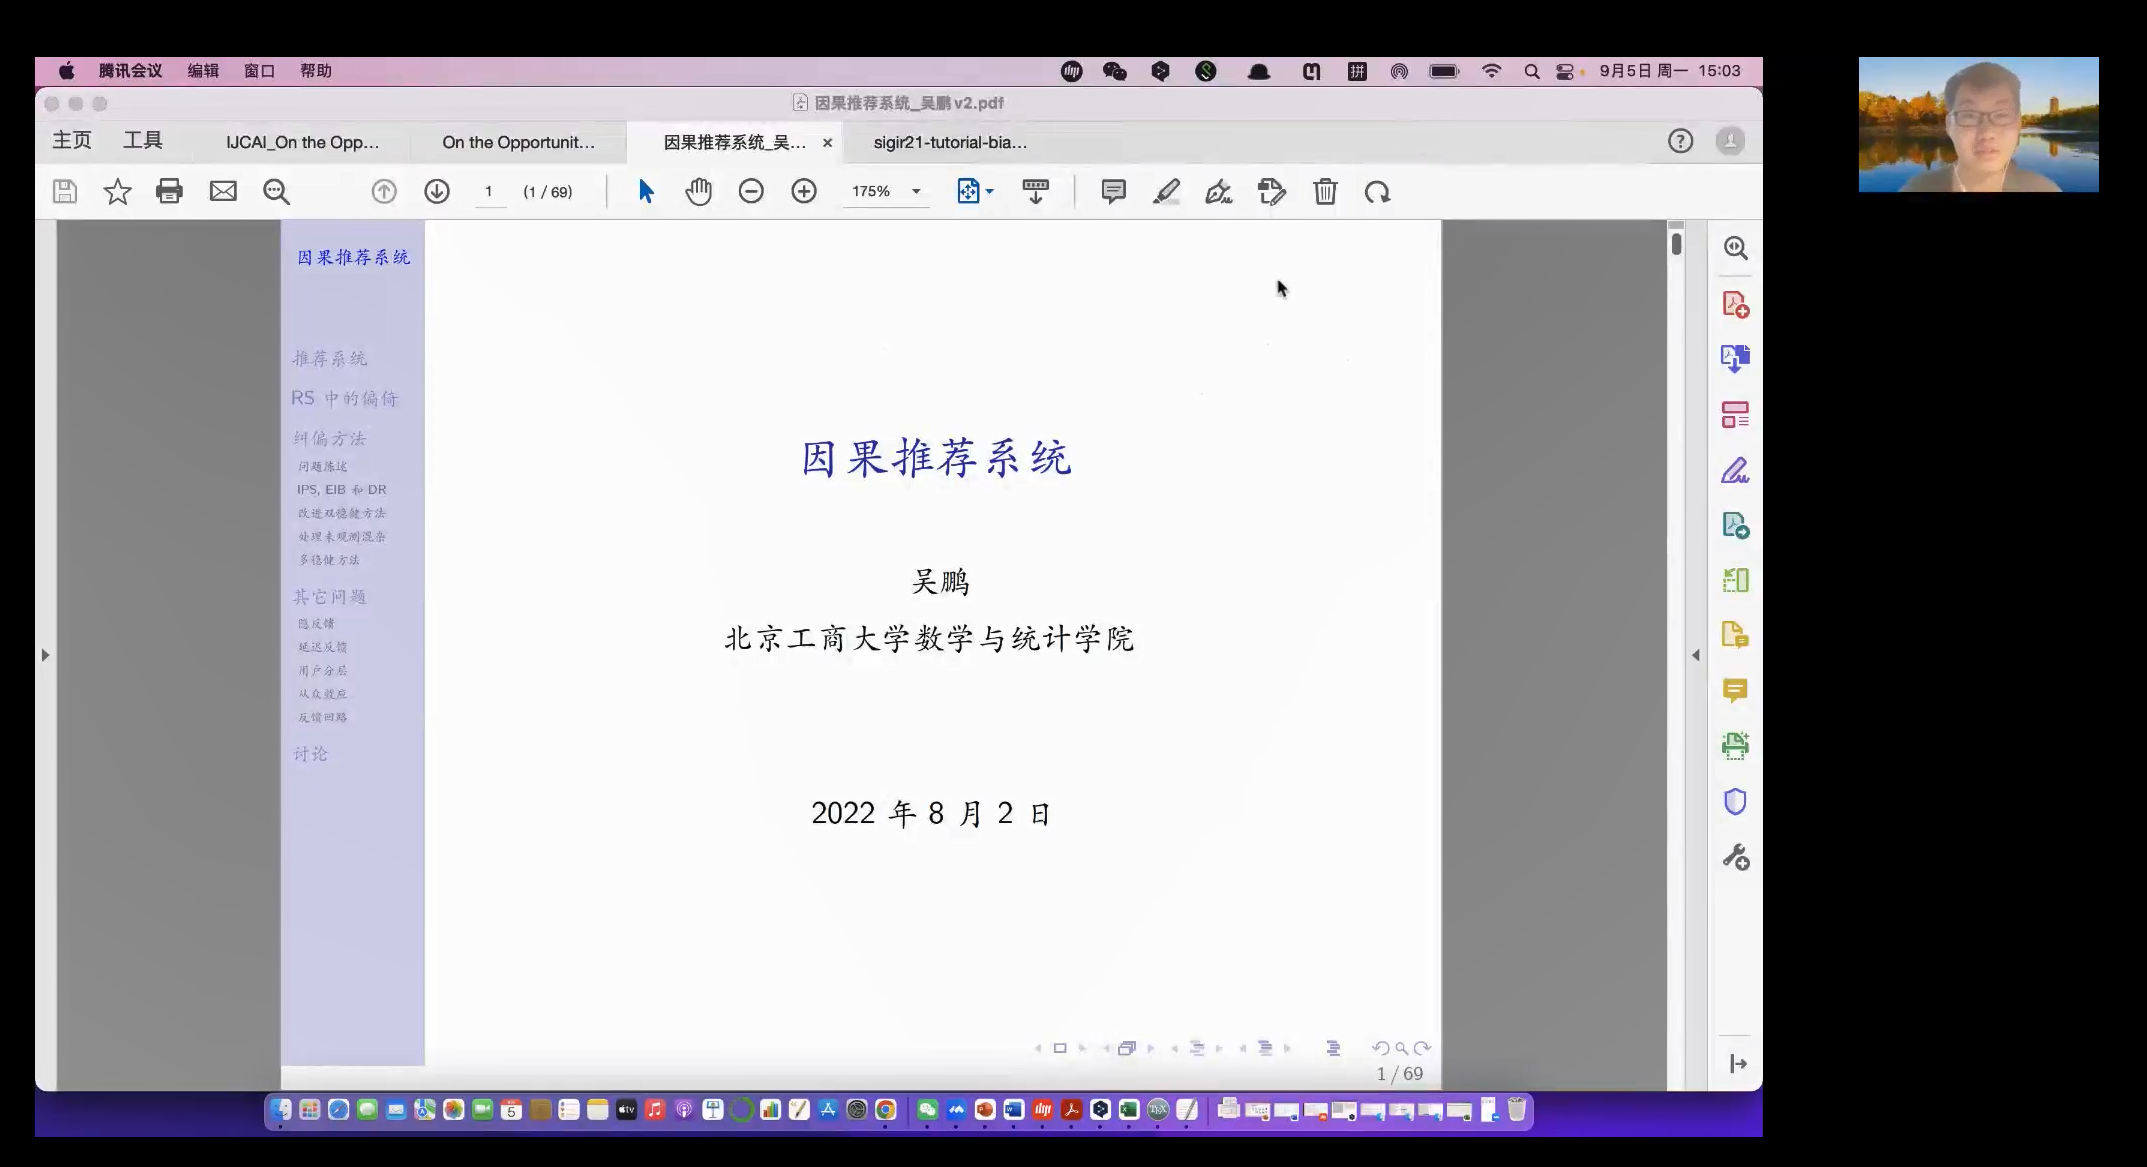Open the sign document pen tool
This screenshot has width=2147, height=1167.
1218,191
